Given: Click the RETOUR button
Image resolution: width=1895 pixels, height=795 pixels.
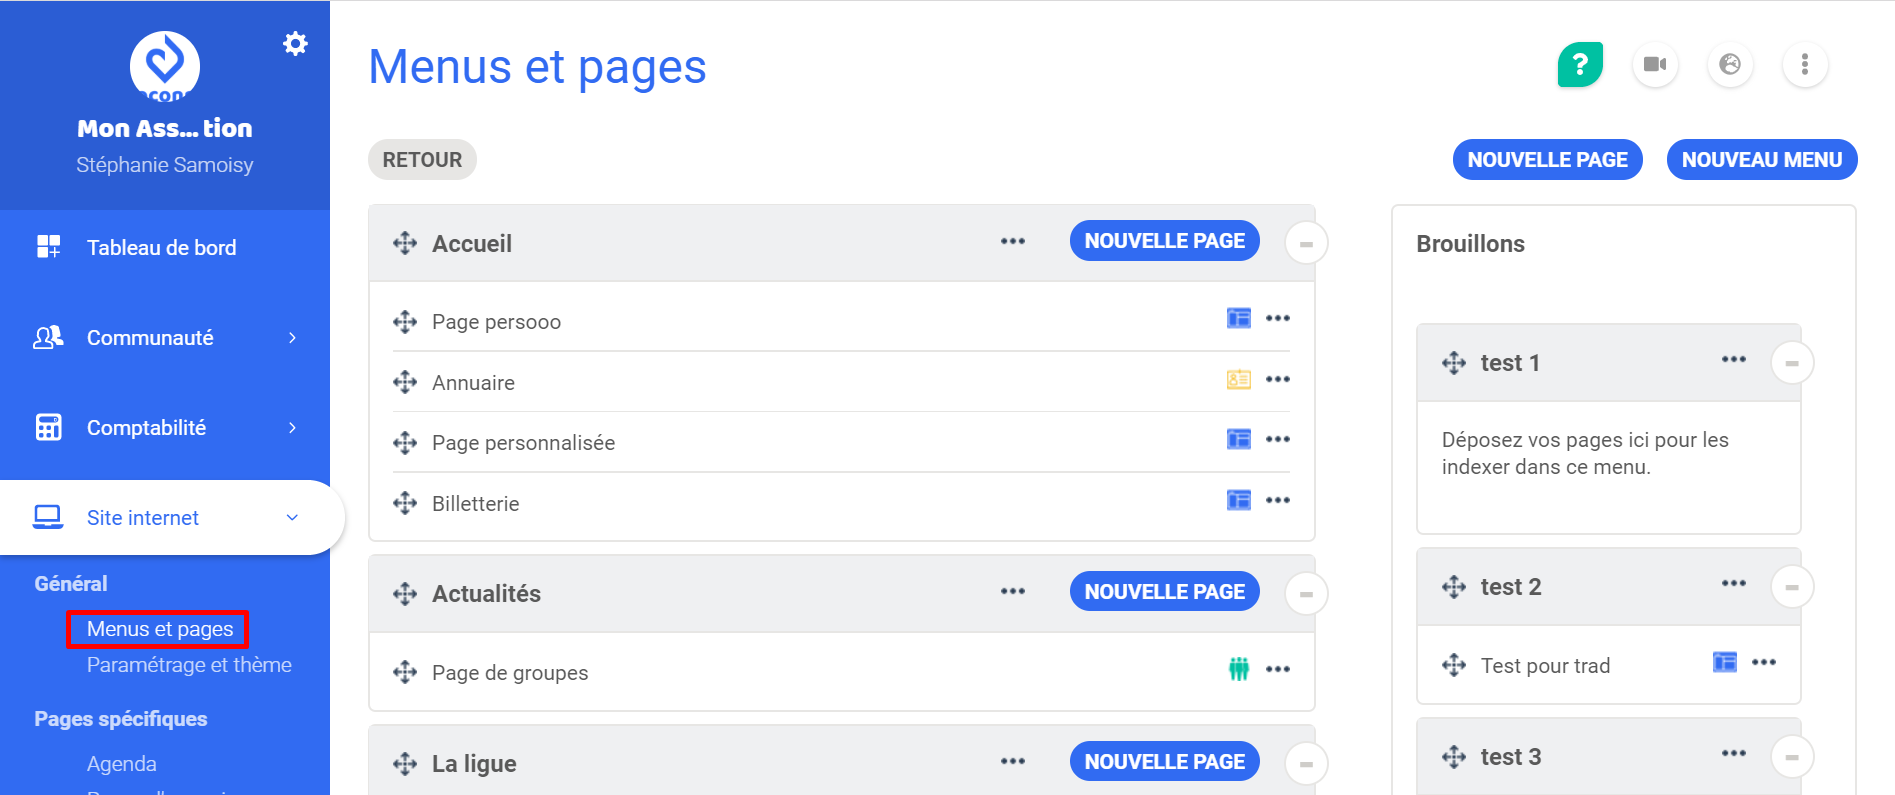Looking at the screenshot, I should coord(422,159).
